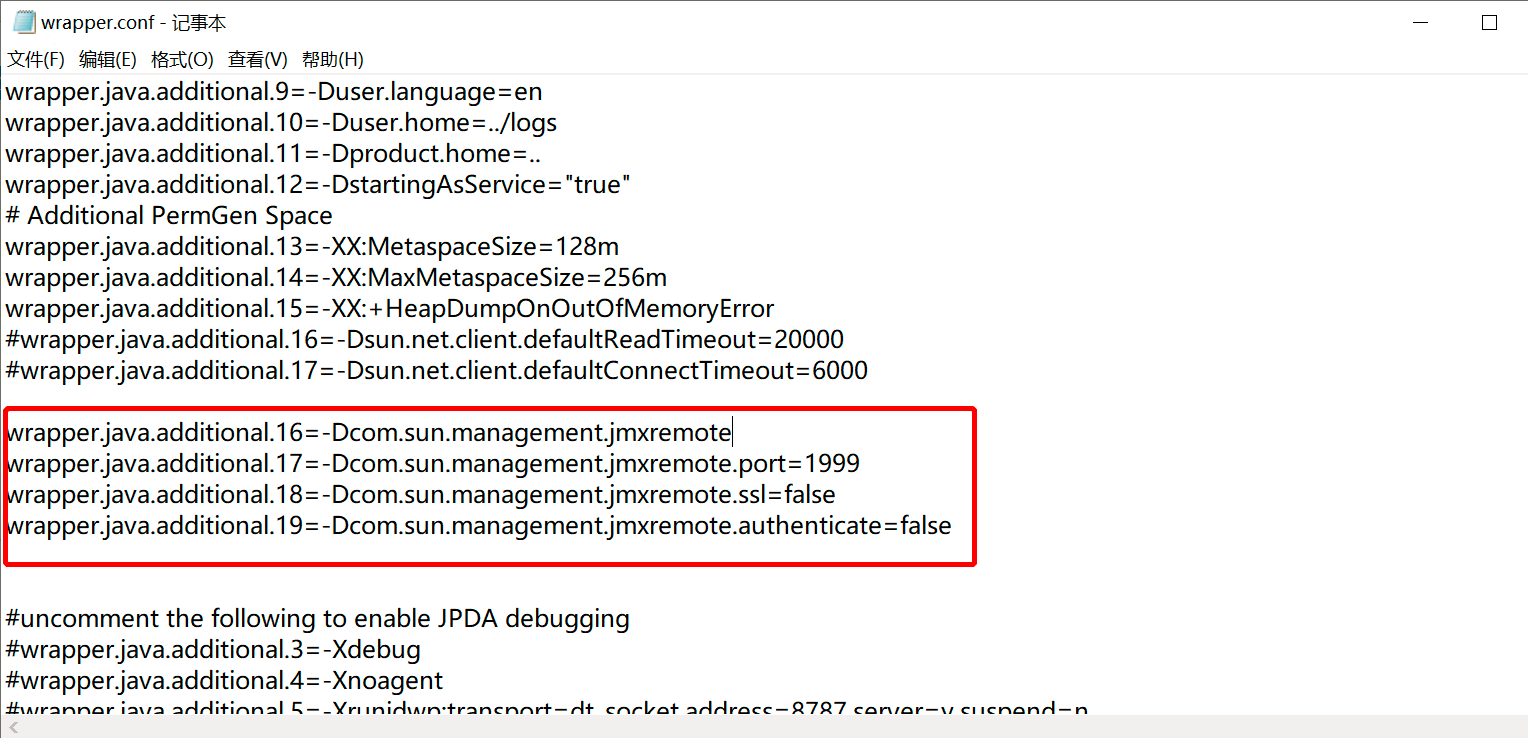This screenshot has width=1528, height=738.
Task: Place cursor after jmxremote.ssl=false
Action: coord(836,495)
